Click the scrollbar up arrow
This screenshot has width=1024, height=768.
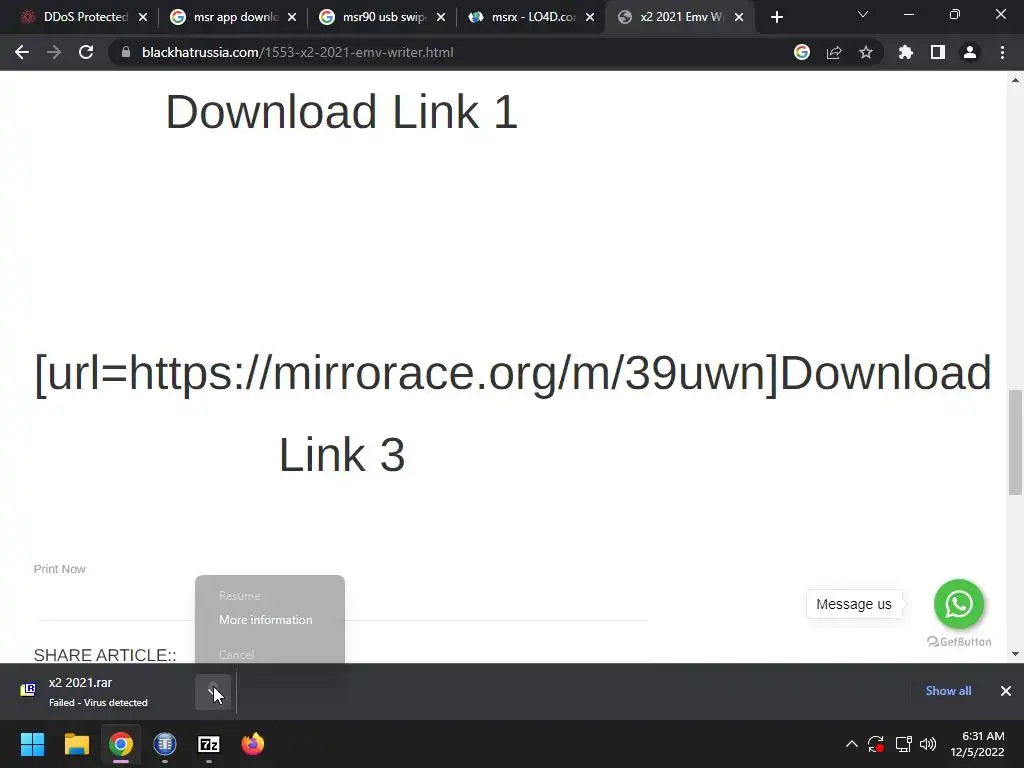click(x=1015, y=80)
